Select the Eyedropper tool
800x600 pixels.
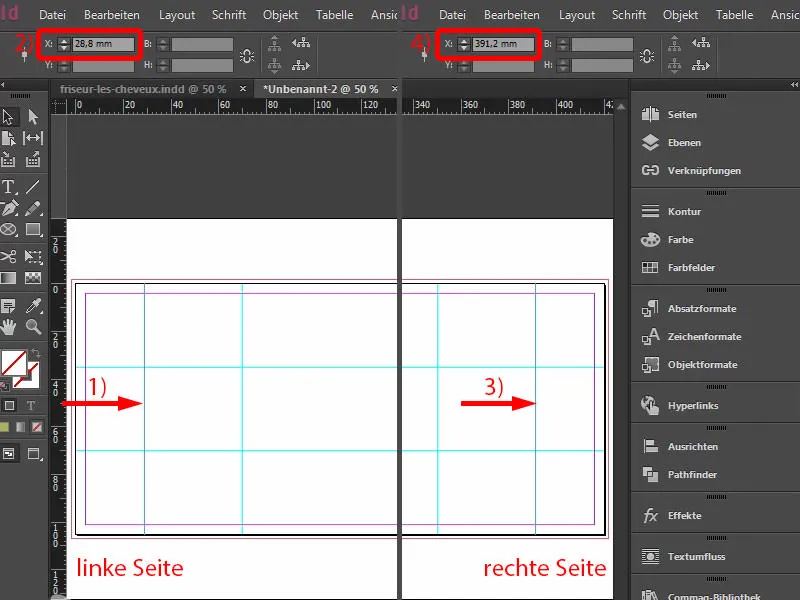34,306
